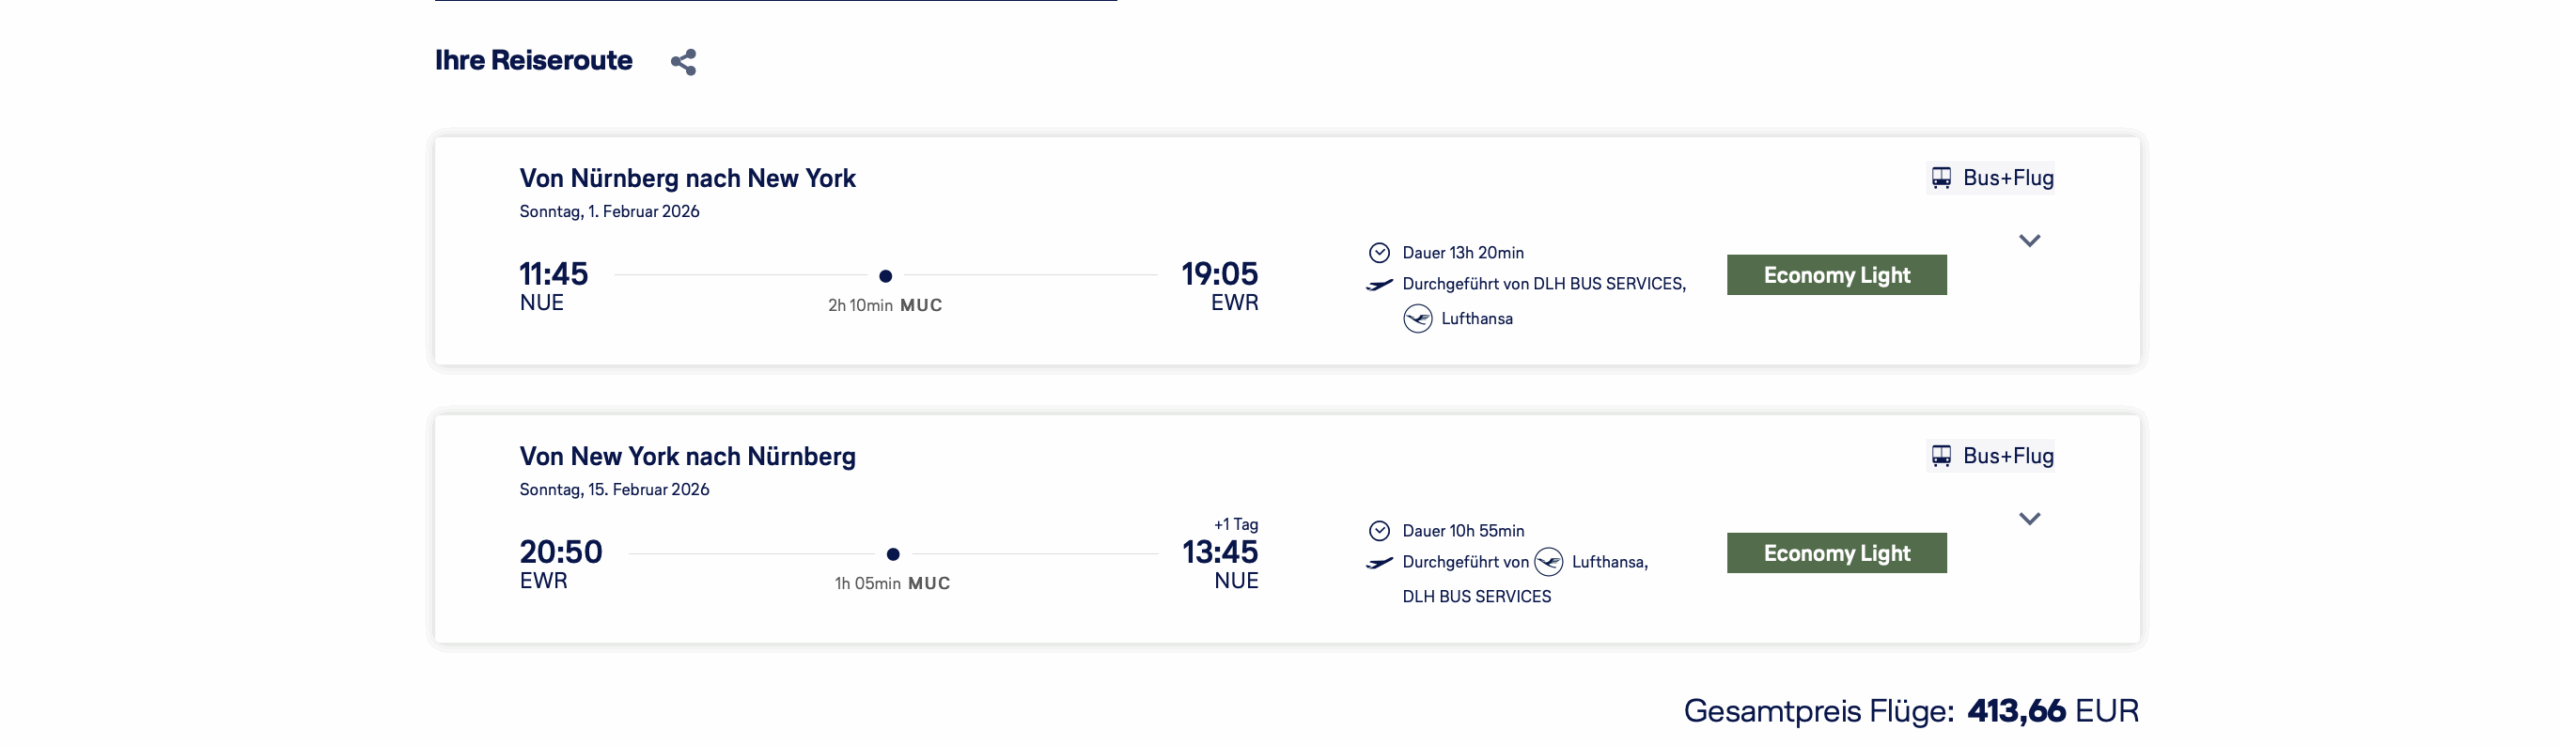Image resolution: width=2560 pixels, height=746 pixels.
Task: Click the MUC stopover dot on the outbound route
Action: (x=885, y=276)
